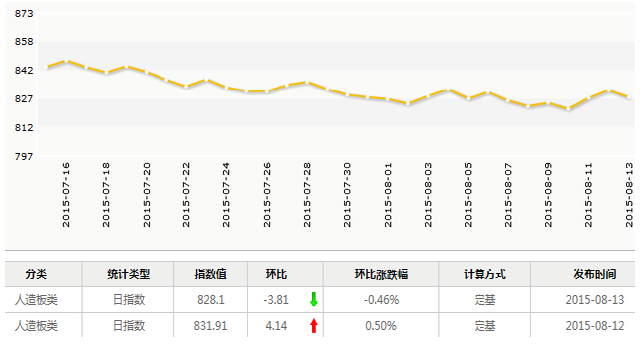Click the x-axis label 2015-07-22
Screen dimensions: 640x362
tap(186, 195)
